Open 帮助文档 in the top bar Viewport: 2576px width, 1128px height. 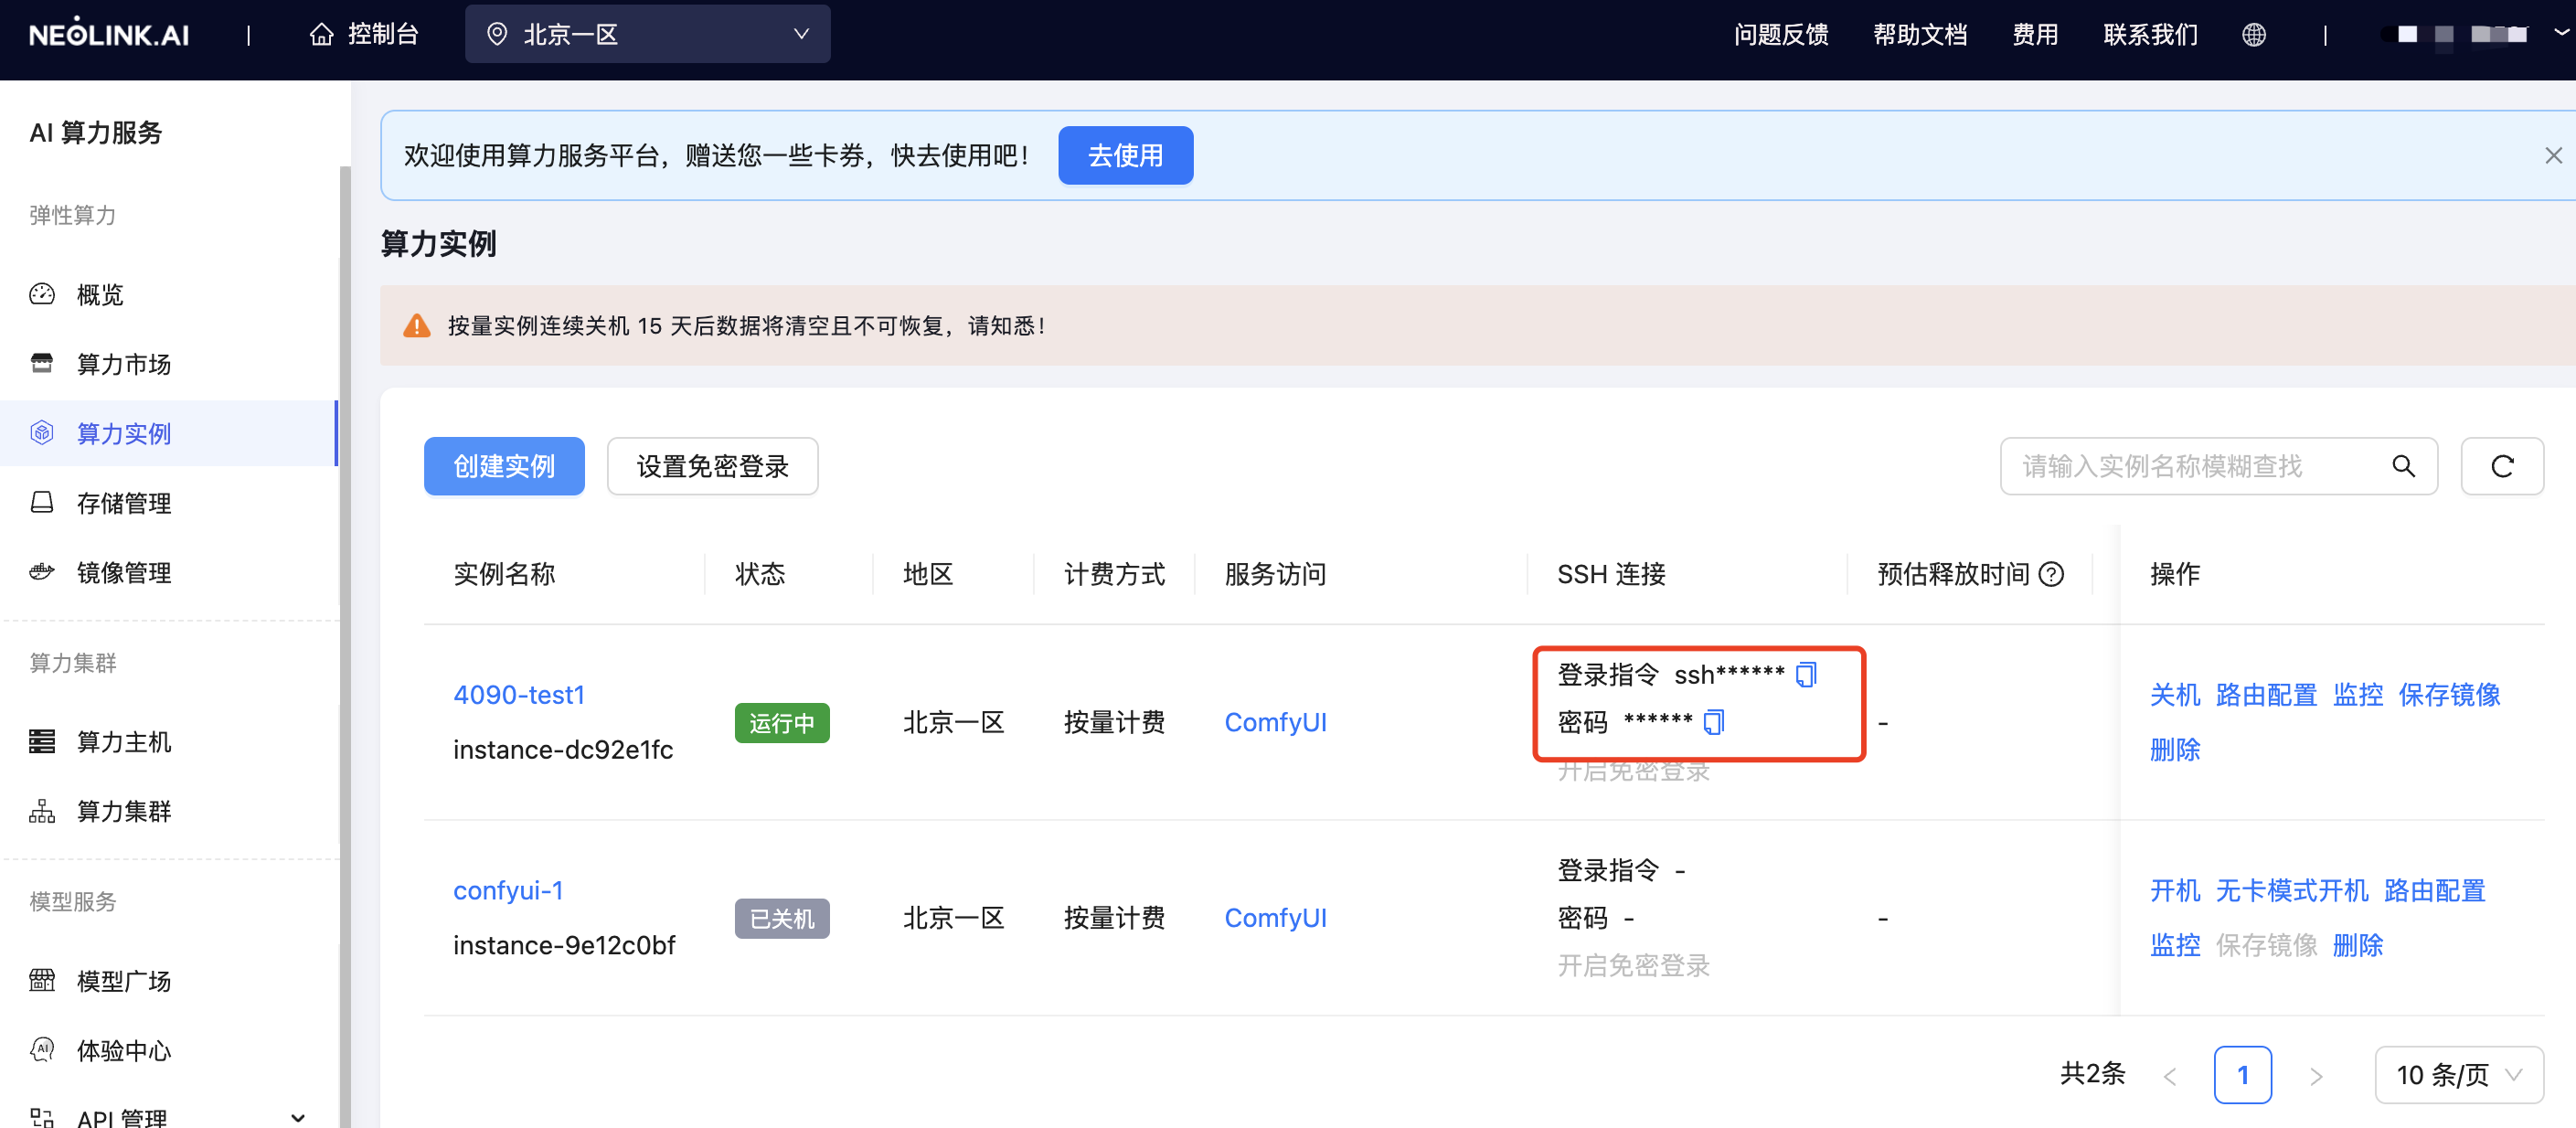click(x=1920, y=35)
